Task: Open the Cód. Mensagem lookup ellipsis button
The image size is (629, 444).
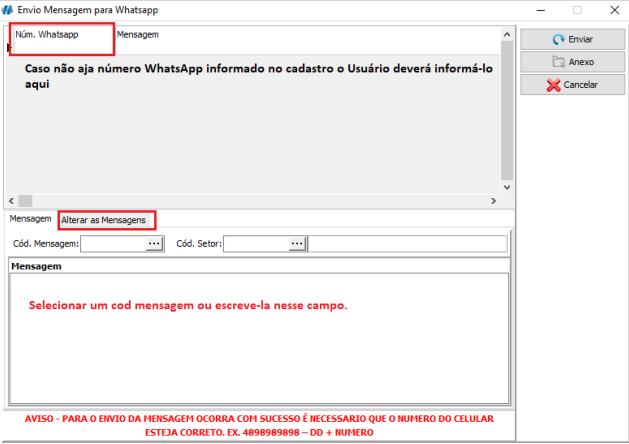Action: coord(154,243)
